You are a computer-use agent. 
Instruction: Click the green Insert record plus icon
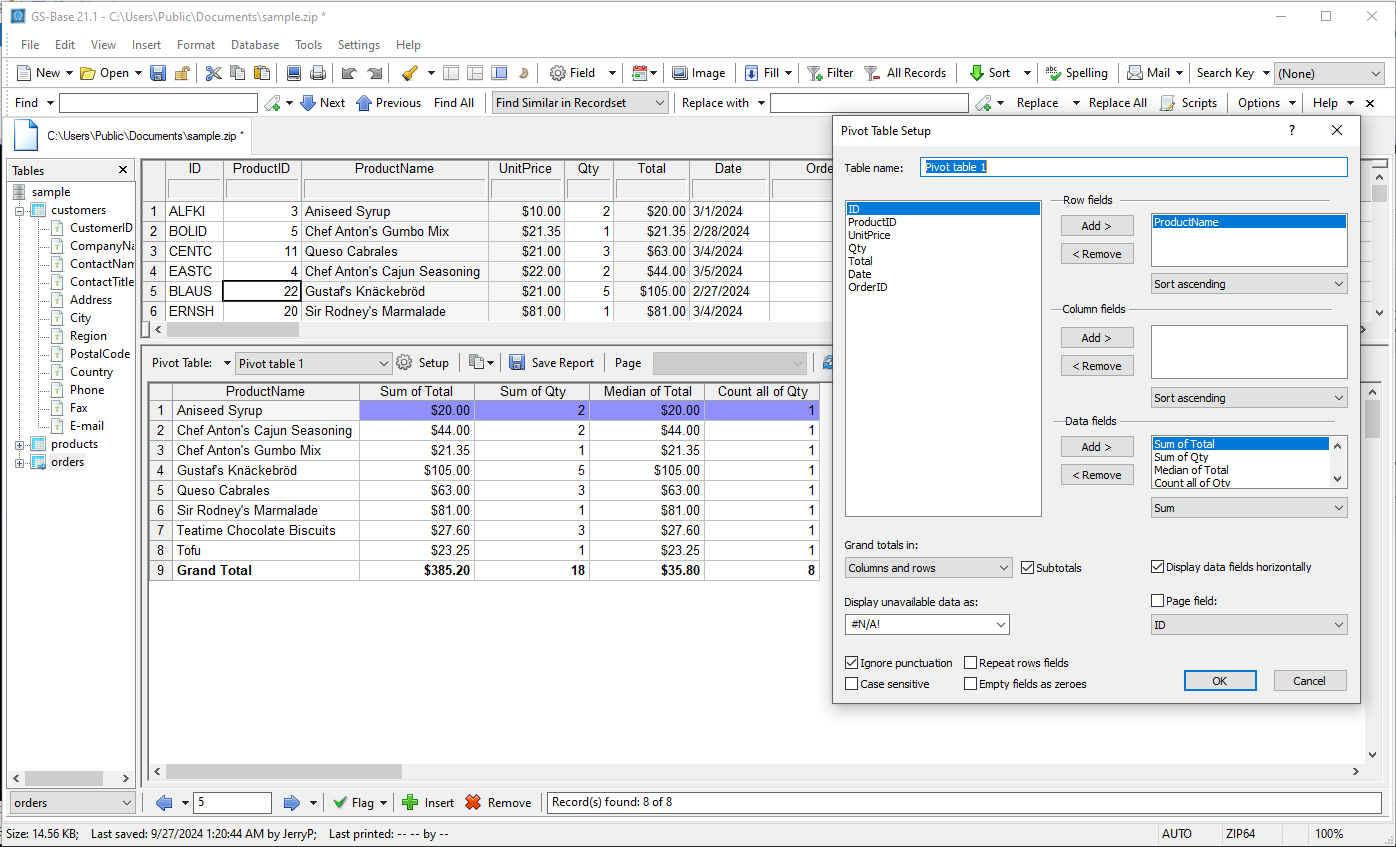pyautogui.click(x=410, y=802)
